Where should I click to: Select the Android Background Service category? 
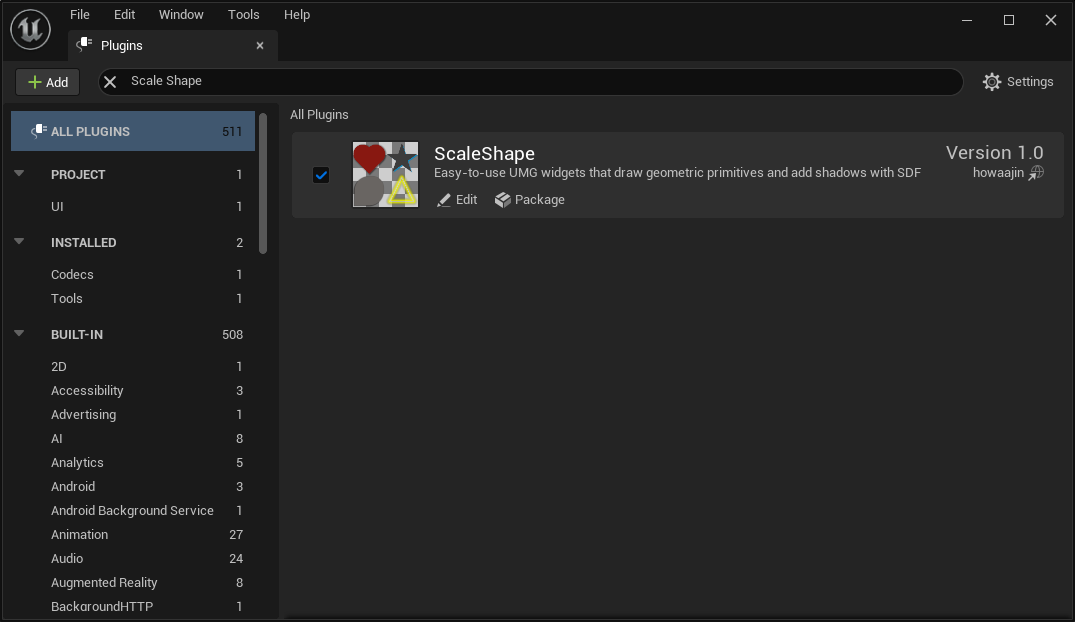coord(133,510)
